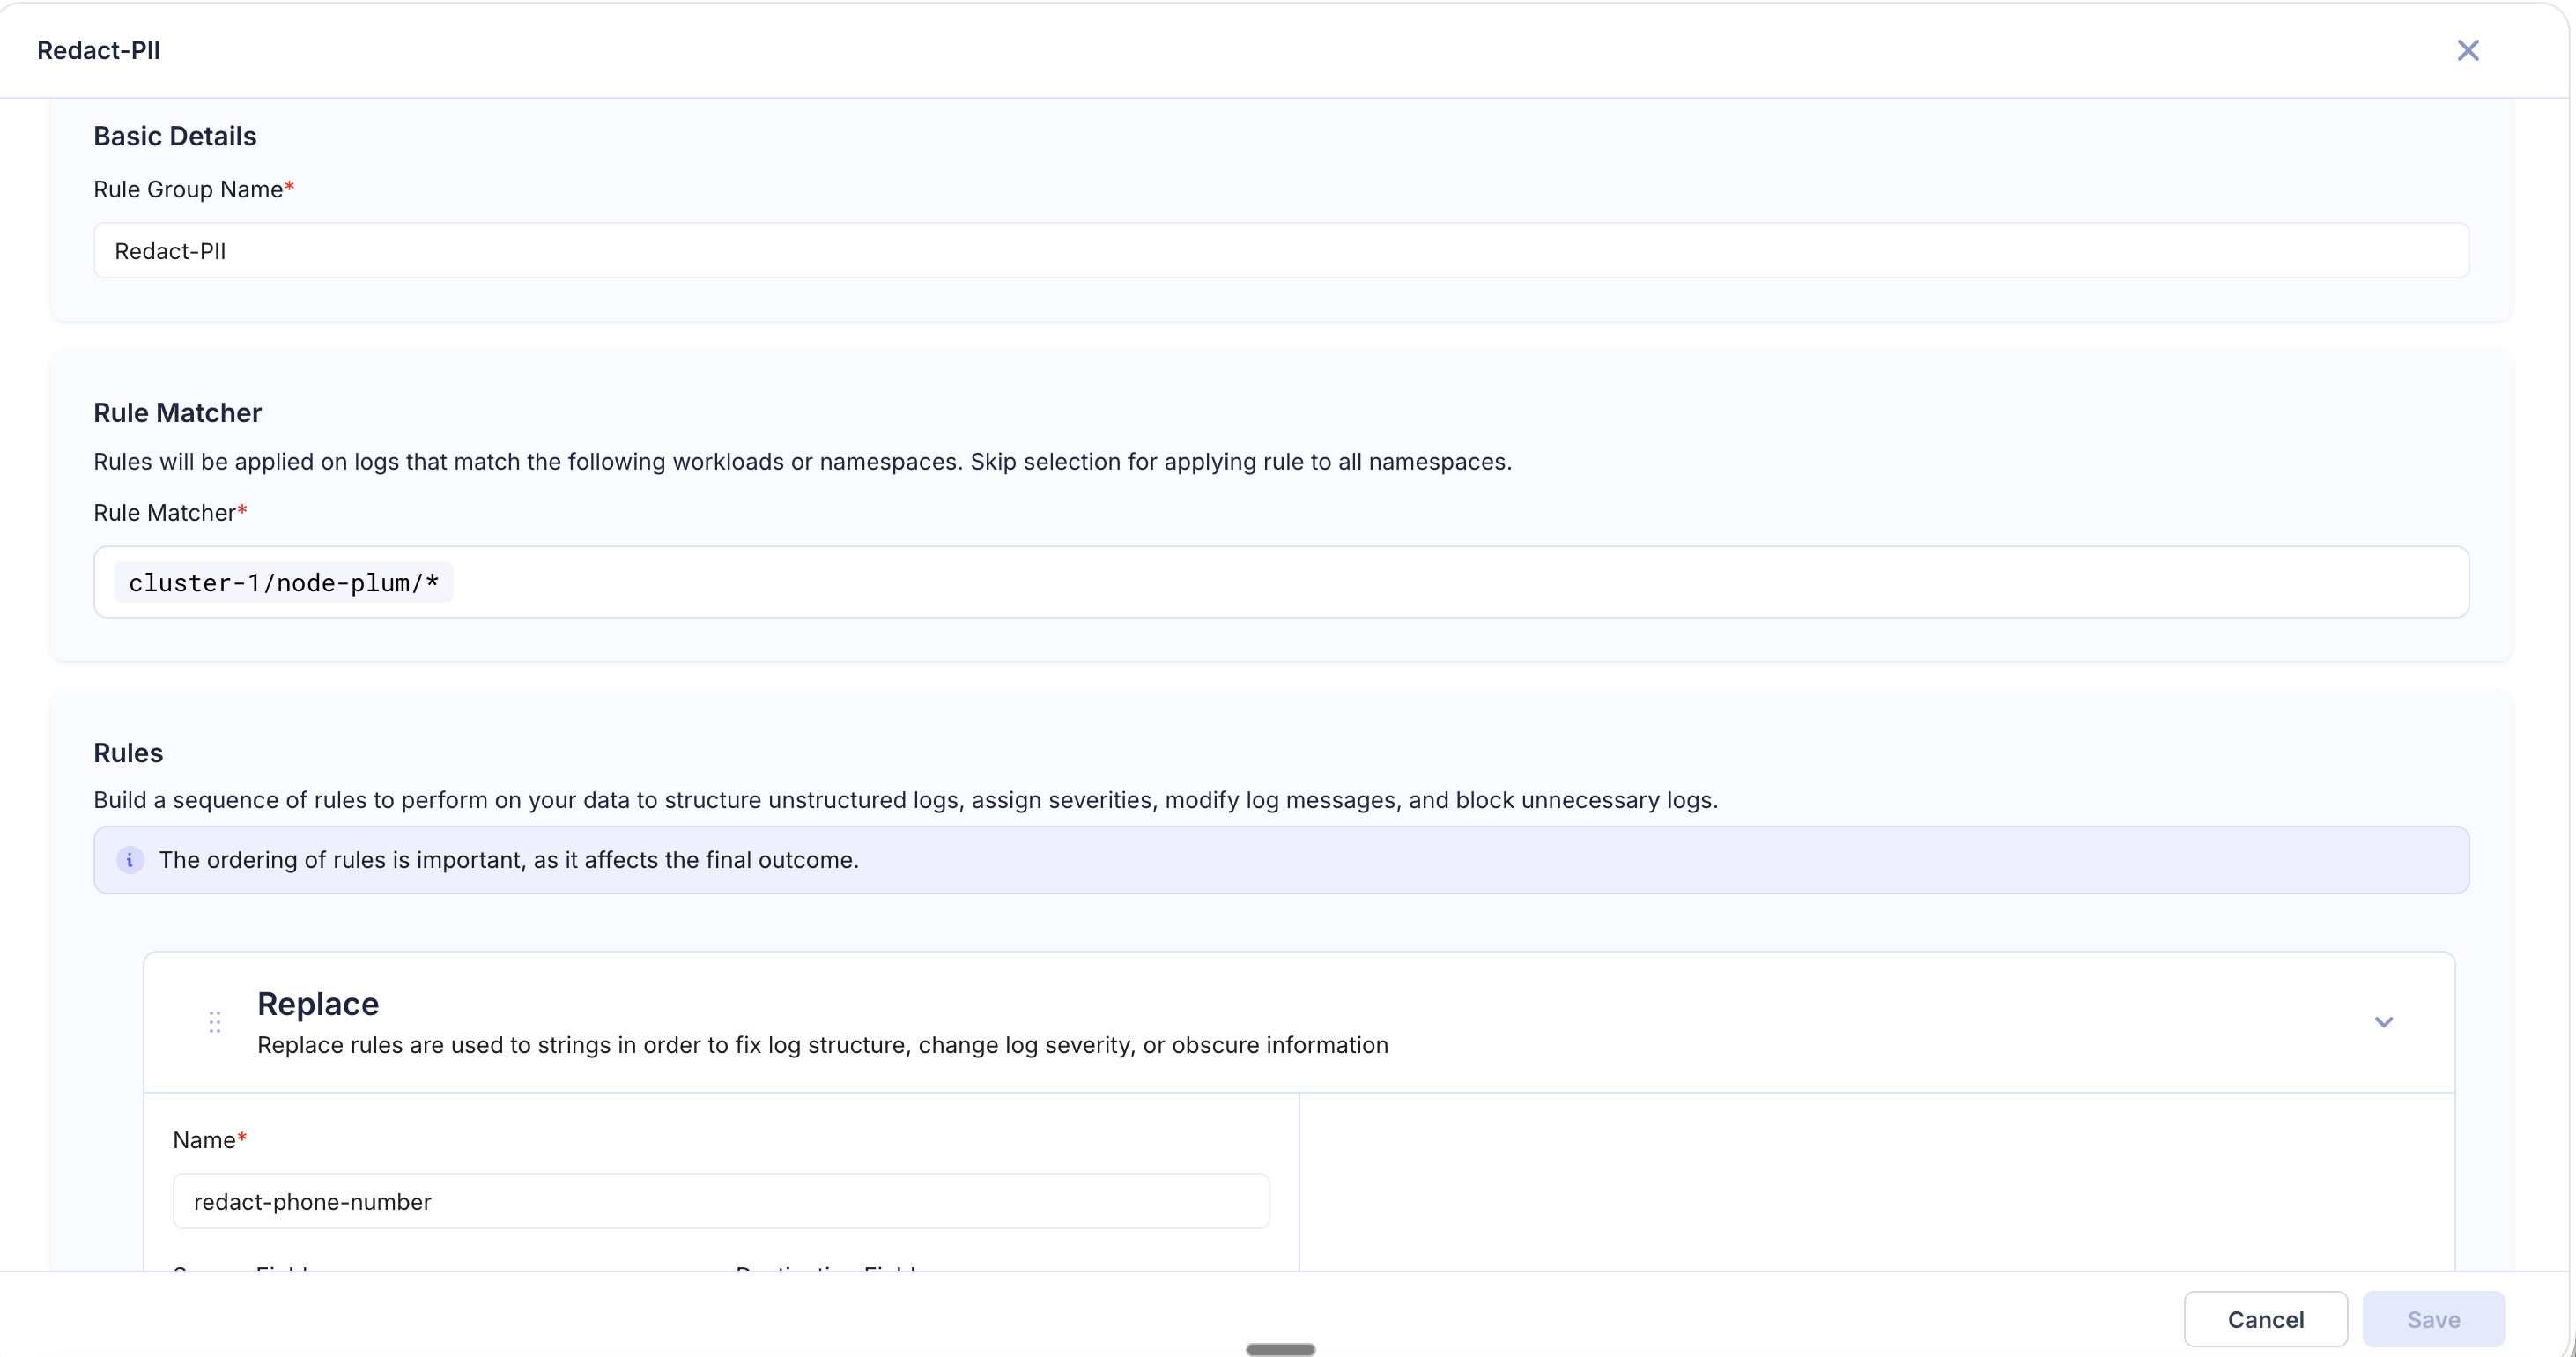Click the redact-phone-number Name field

point(720,1201)
